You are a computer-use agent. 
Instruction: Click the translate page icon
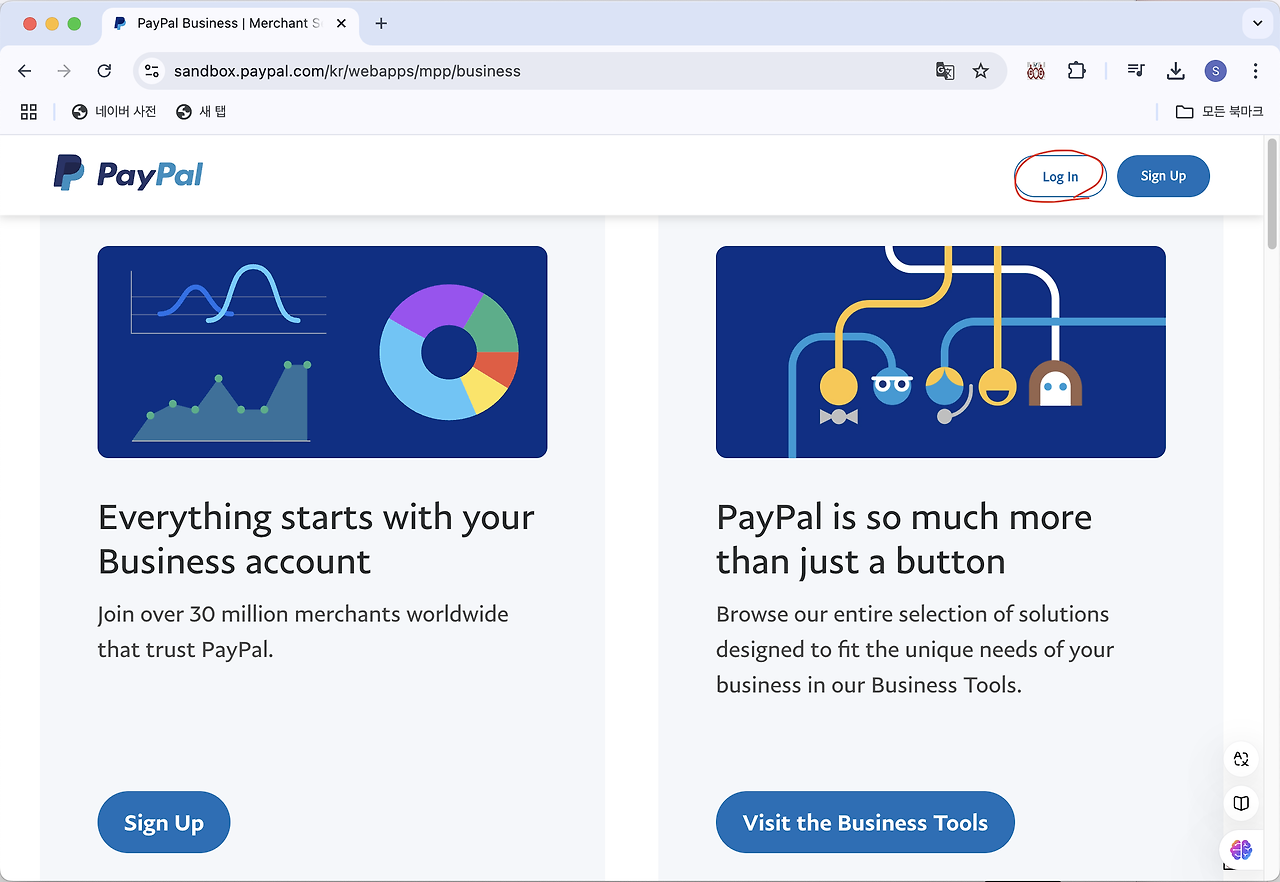tap(944, 71)
